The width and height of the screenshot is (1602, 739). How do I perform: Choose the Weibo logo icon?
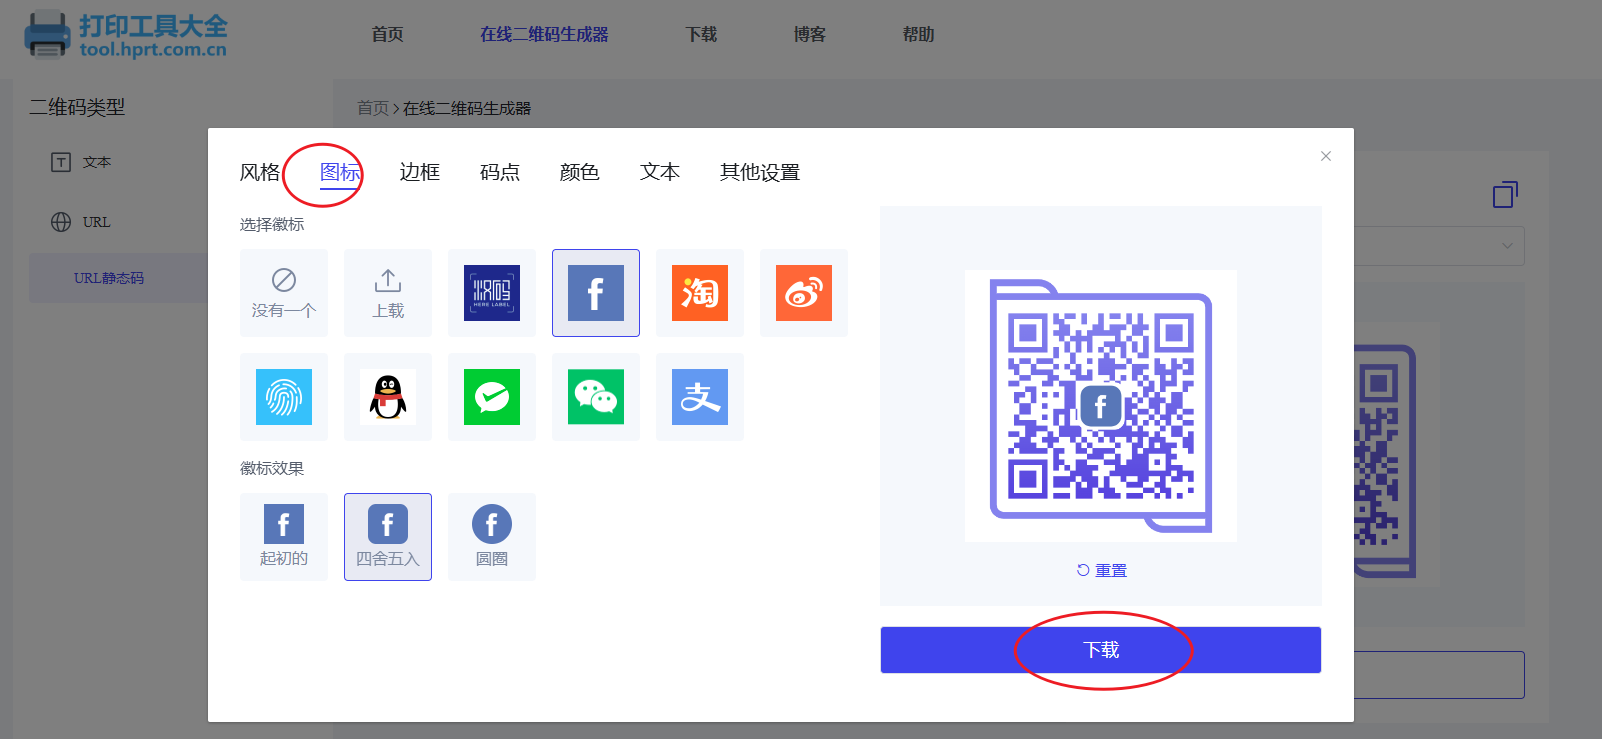(x=804, y=293)
